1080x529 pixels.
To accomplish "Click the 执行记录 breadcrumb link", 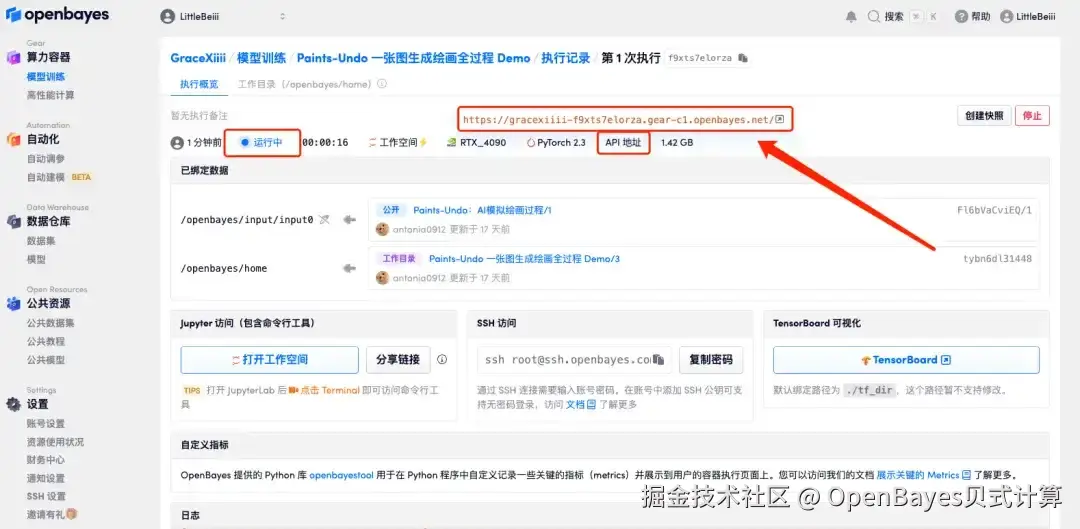I will [565, 58].
